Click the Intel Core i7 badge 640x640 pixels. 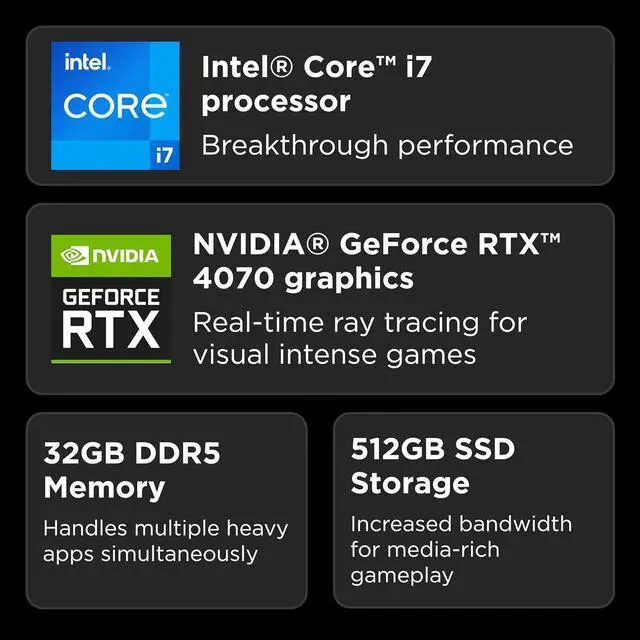click(115, 106)
